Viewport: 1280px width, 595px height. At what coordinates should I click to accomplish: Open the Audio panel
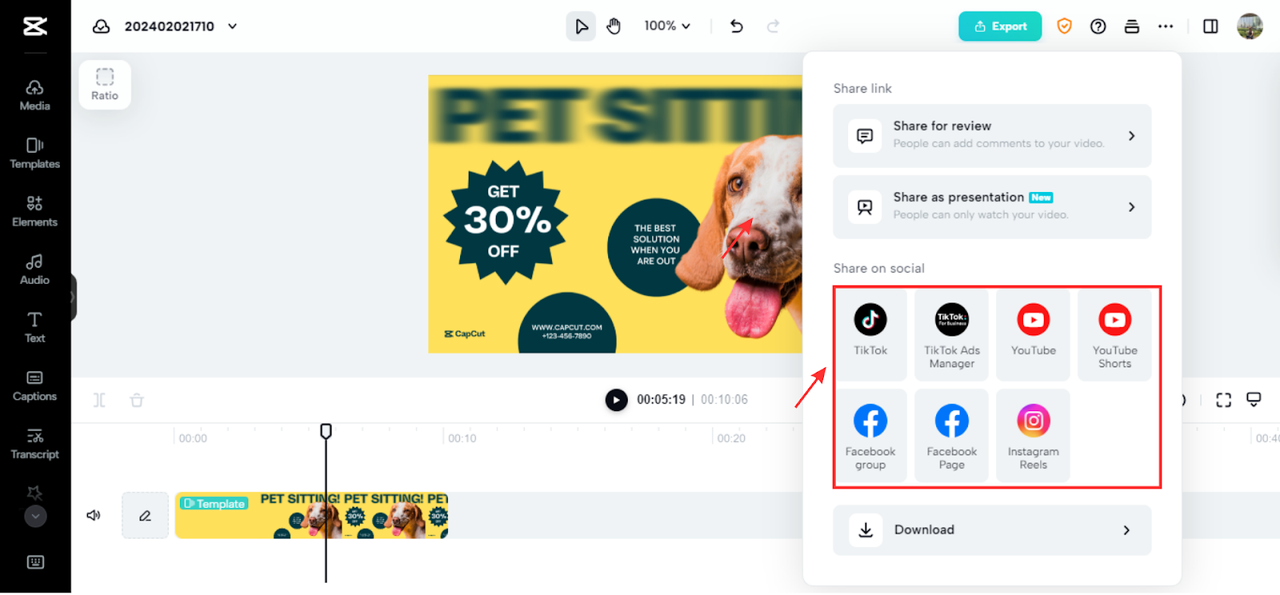tap(35, 269)
